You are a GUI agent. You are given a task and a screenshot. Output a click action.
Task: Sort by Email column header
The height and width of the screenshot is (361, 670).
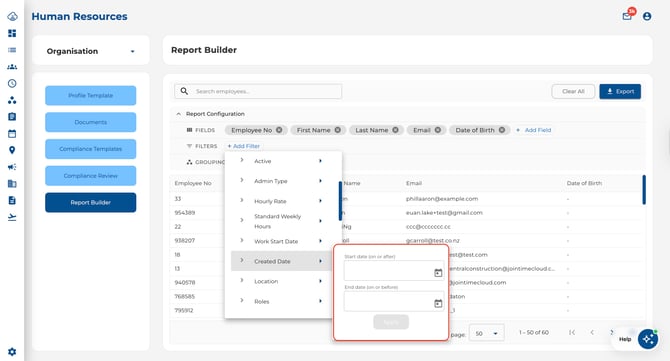[414, 183]
